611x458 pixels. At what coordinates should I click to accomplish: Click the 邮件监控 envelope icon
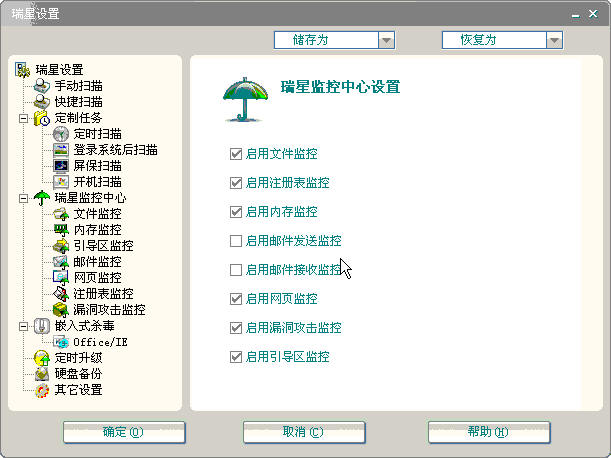coord(61,262)
